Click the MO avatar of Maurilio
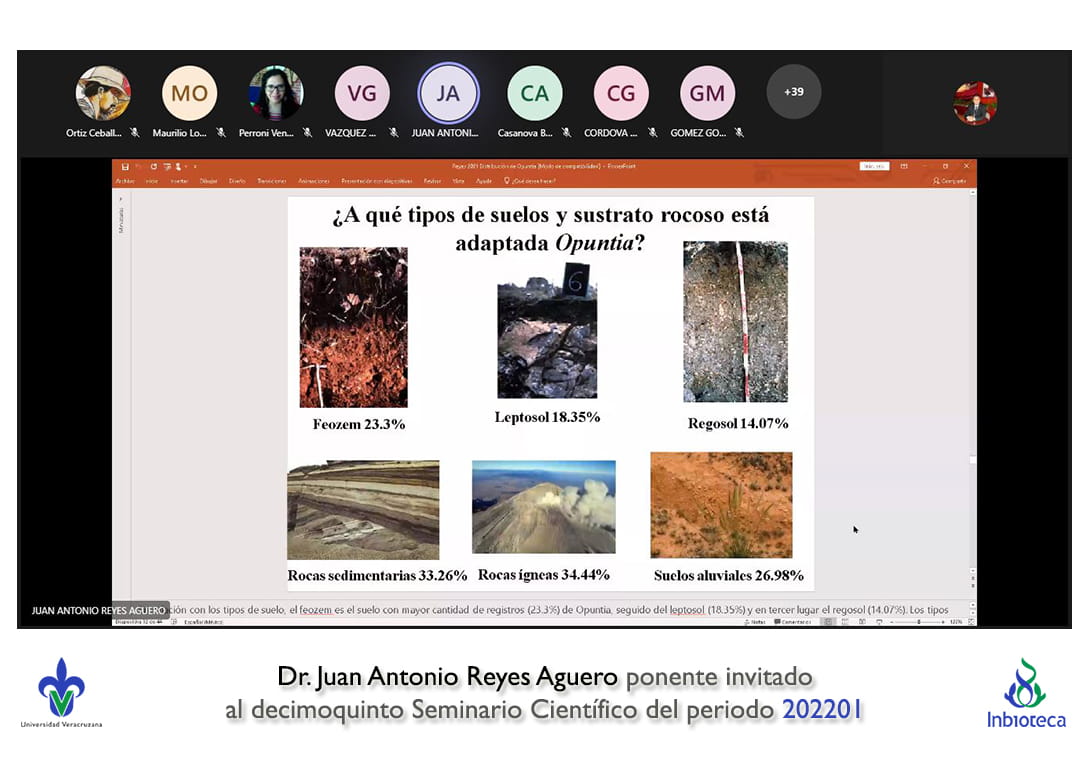Screen dimensions: 1090x760 189,93
